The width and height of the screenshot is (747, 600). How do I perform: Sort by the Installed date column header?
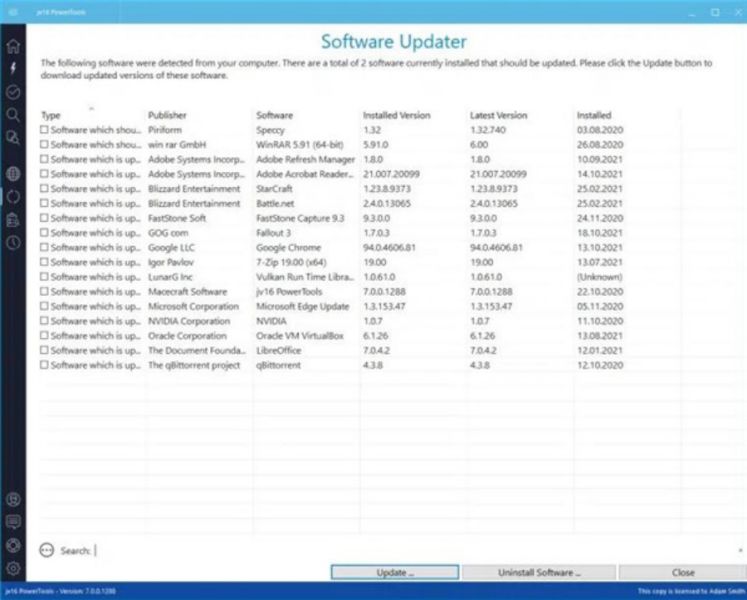[594, 115]
